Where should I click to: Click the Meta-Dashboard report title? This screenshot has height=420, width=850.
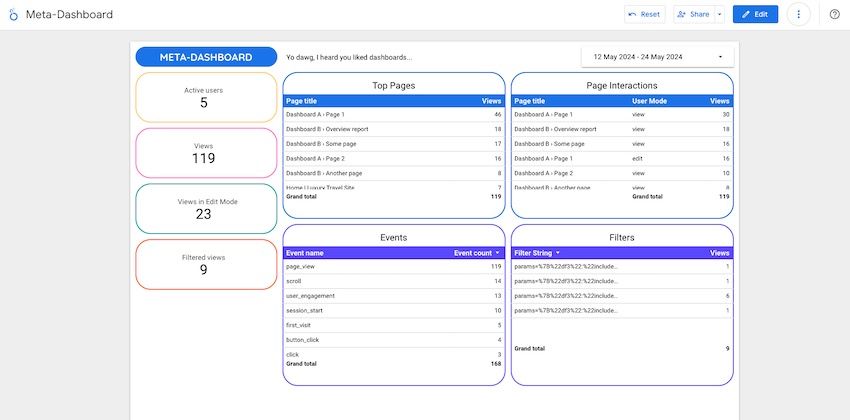69,15
